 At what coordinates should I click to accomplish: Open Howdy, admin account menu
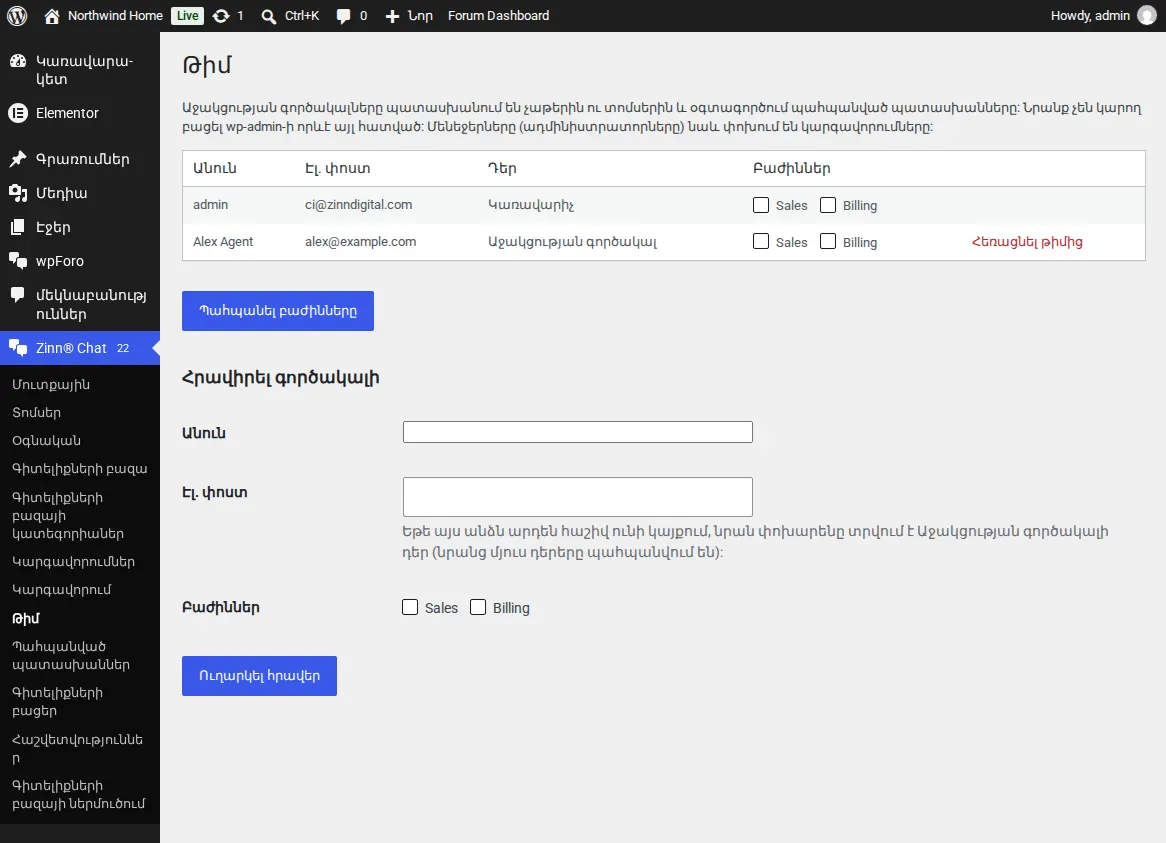tap(1104, 16)
